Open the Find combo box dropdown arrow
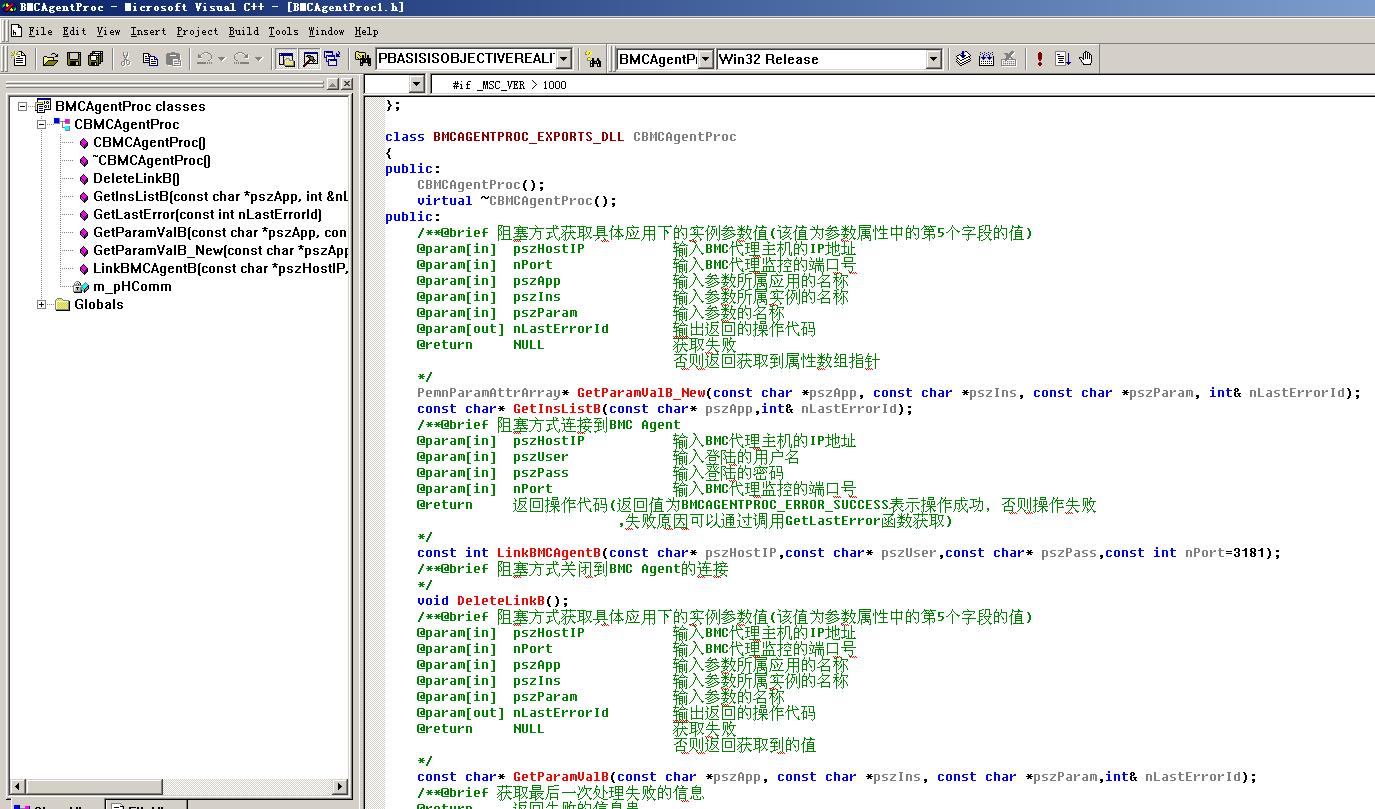This screenshot has width=1375, height=809. pyautogui.click(x=564, y=59)
